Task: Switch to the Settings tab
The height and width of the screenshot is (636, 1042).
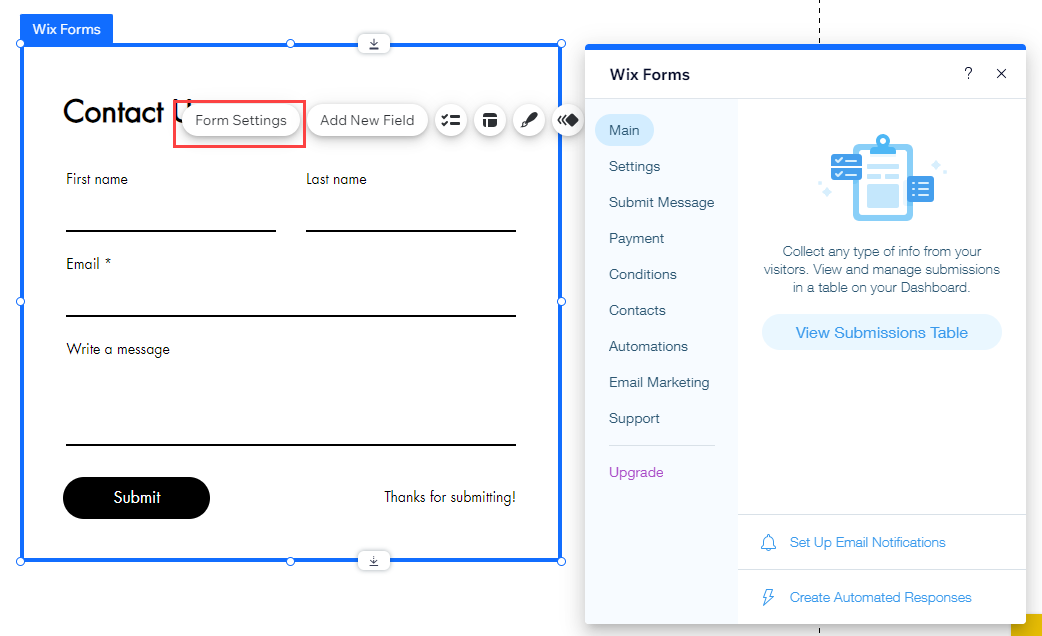Action: click(x=635, y=166)
